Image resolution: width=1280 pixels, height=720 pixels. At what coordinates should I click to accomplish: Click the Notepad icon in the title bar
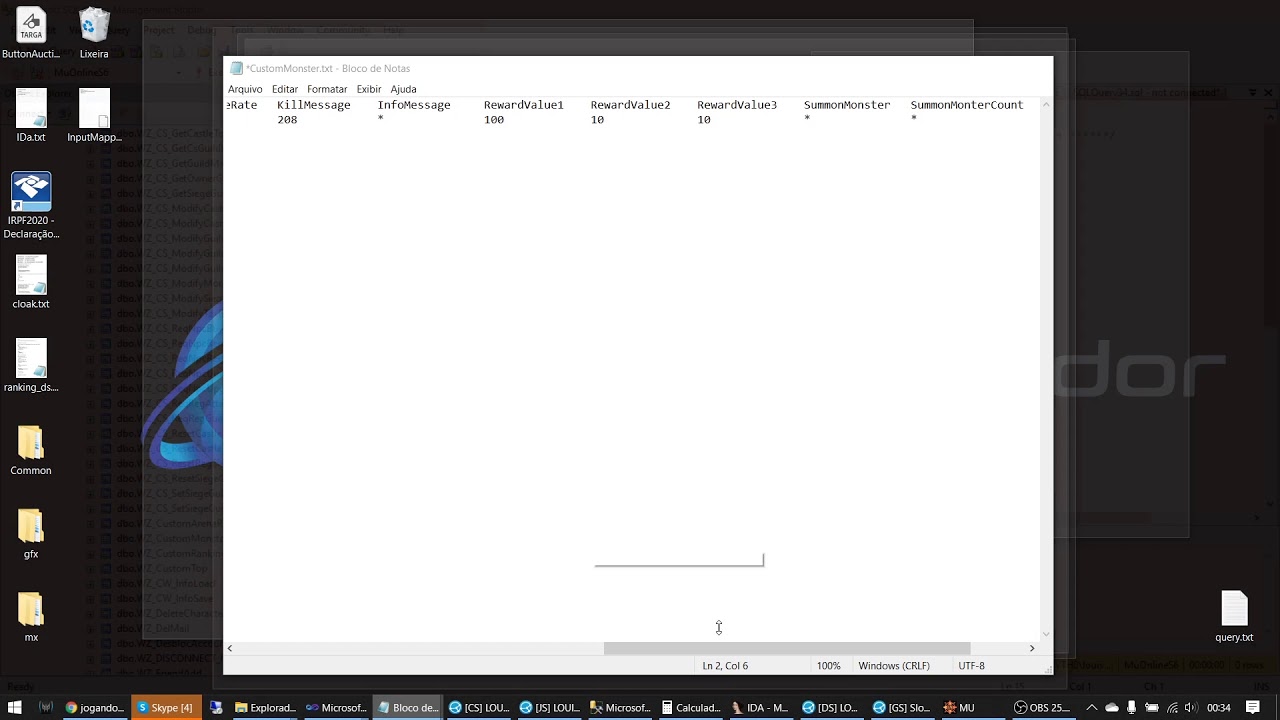coord(237,68)
